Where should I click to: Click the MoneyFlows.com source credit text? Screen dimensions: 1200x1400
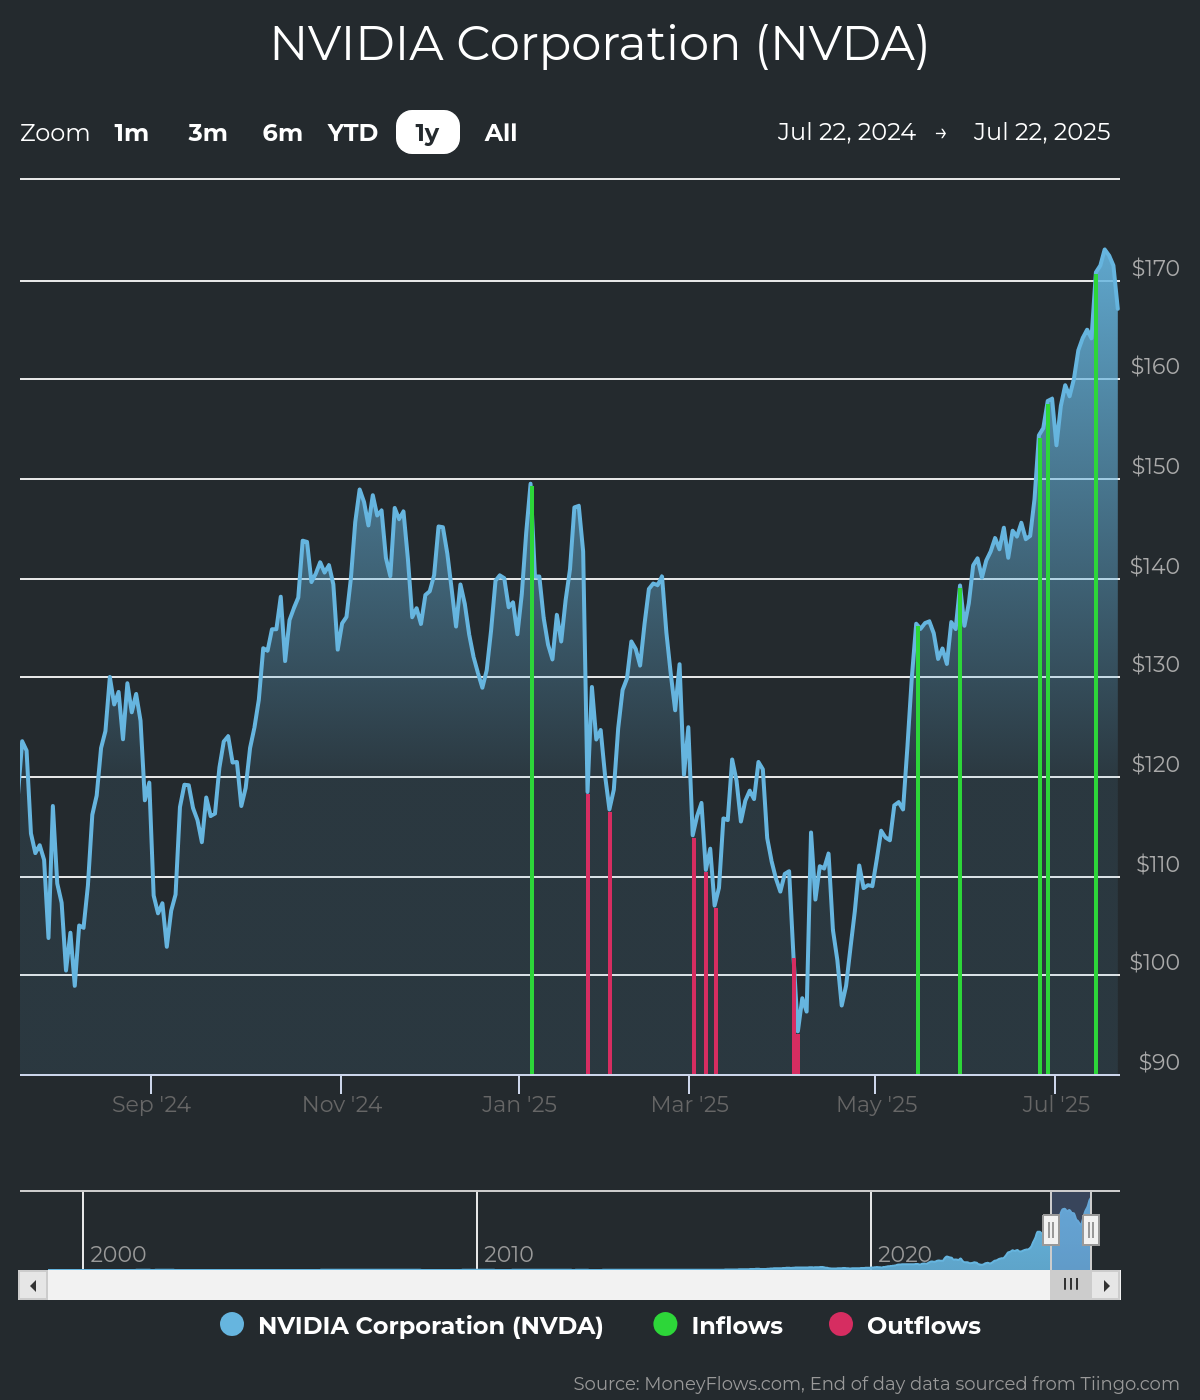coord(876,1384)
